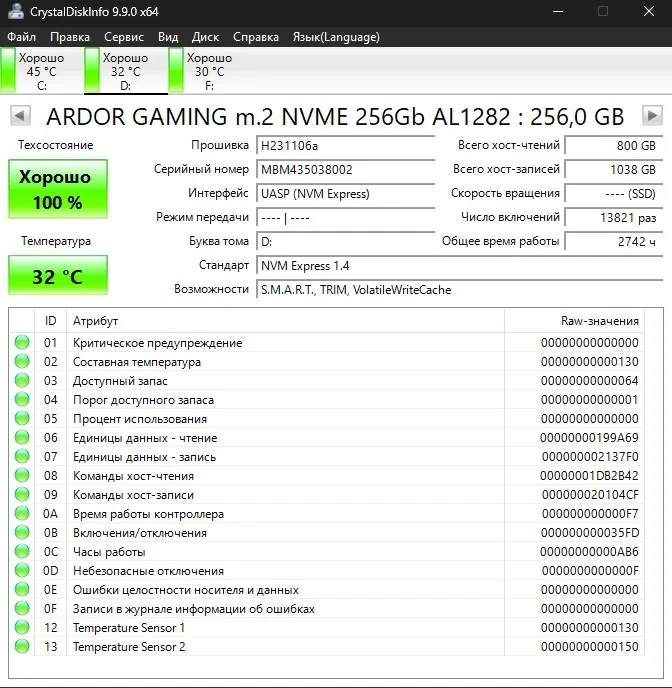The width and height of the screenshot is (672, 688).
Task: Click status icon for Порог доступного запаса row
Action: [x=22, y=399]
